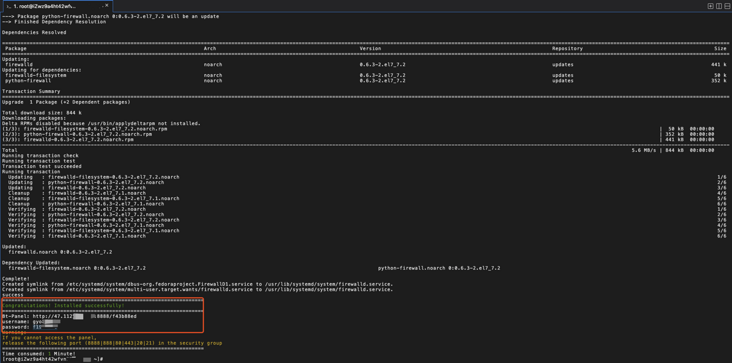Viewport: 732px width, 363px height.
Task: Click the Package column header
Action: [x=16, y=49]
